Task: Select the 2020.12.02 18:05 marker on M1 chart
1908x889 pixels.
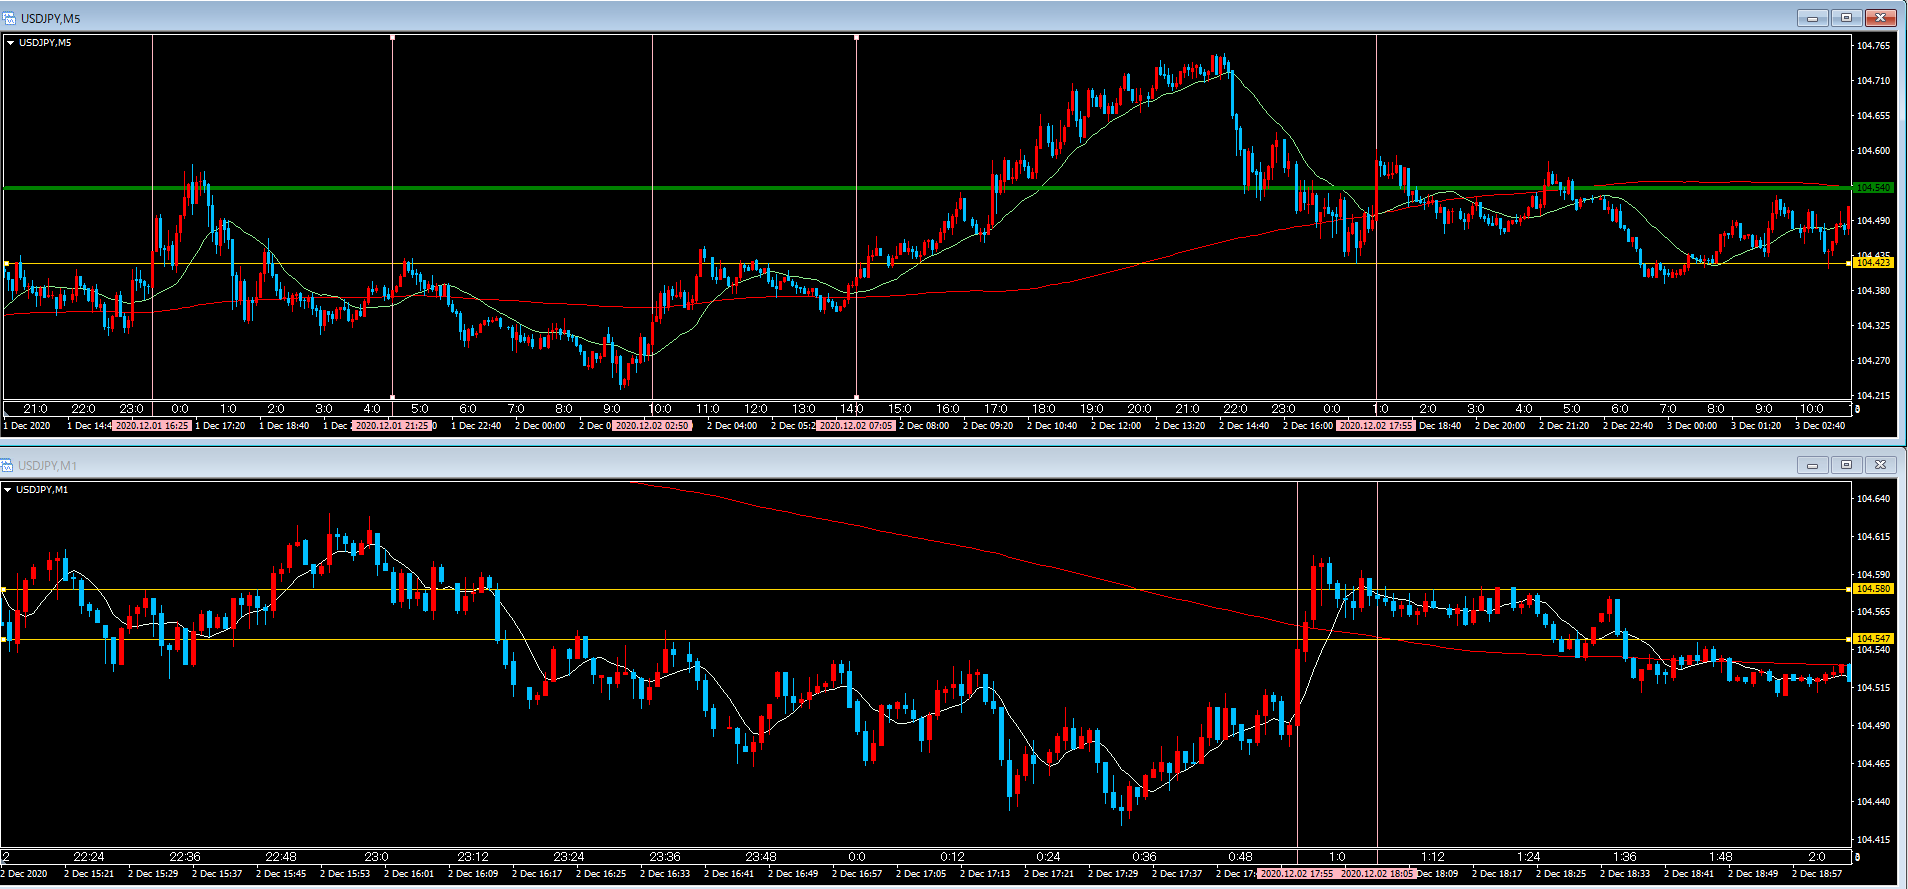Action: [x=1377, y=874]
